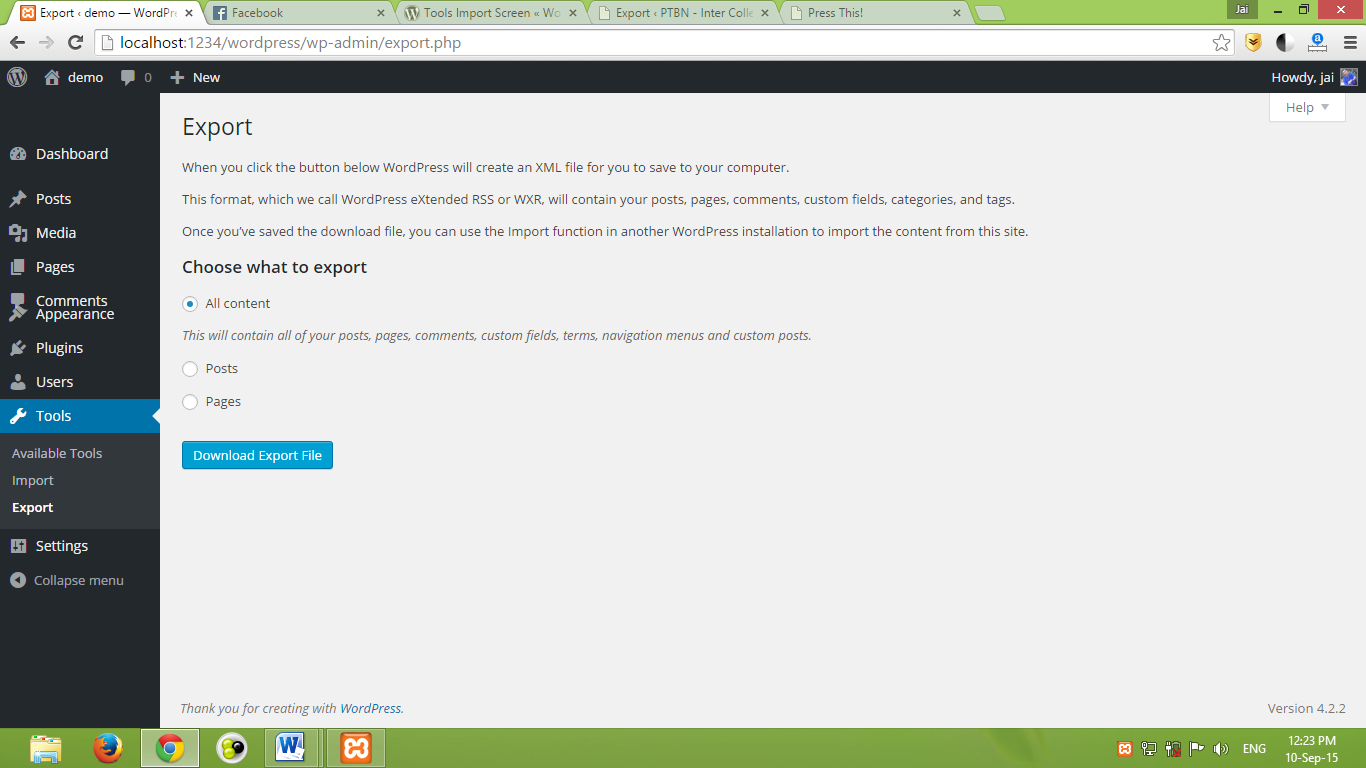The height and width of the screenshot is (768, 1366).
Task: Select the Pages export radio button
Action: coord(190,402)
